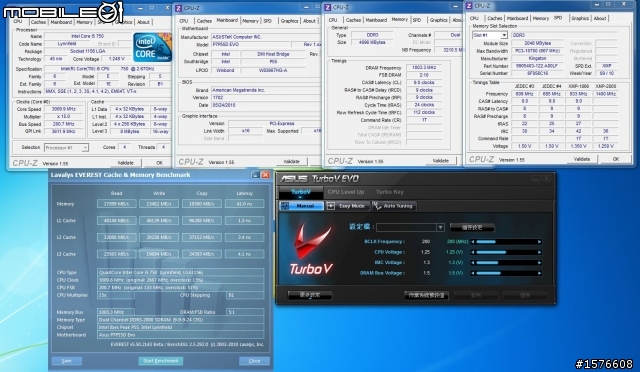
Task: Decrease DRAM Bus Voltage with left arrow
Action: pyautogui.click(x=473, y=273)
